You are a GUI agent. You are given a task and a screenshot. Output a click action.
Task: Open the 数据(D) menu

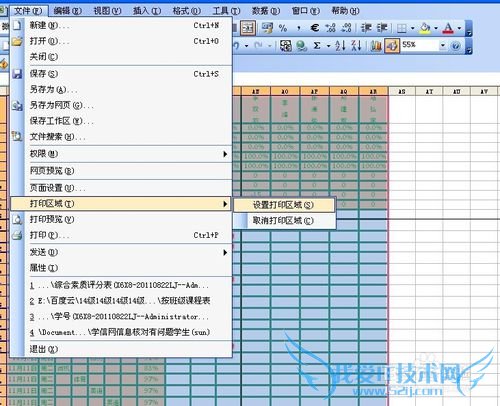266,11
